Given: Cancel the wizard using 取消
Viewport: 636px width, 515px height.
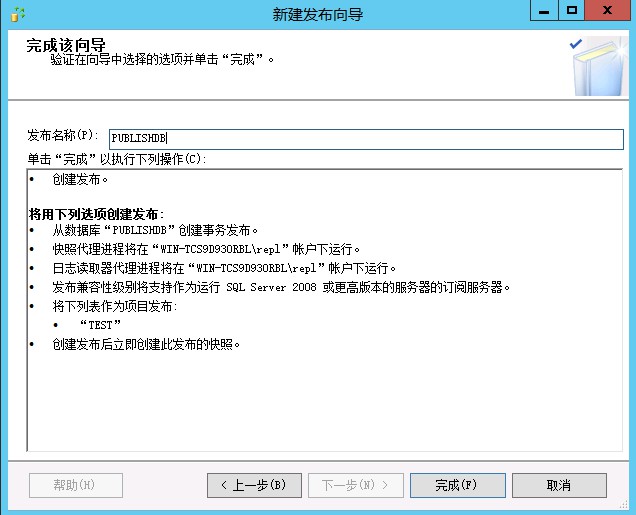Looking at the screenshot, I should (x=558, y=485).
